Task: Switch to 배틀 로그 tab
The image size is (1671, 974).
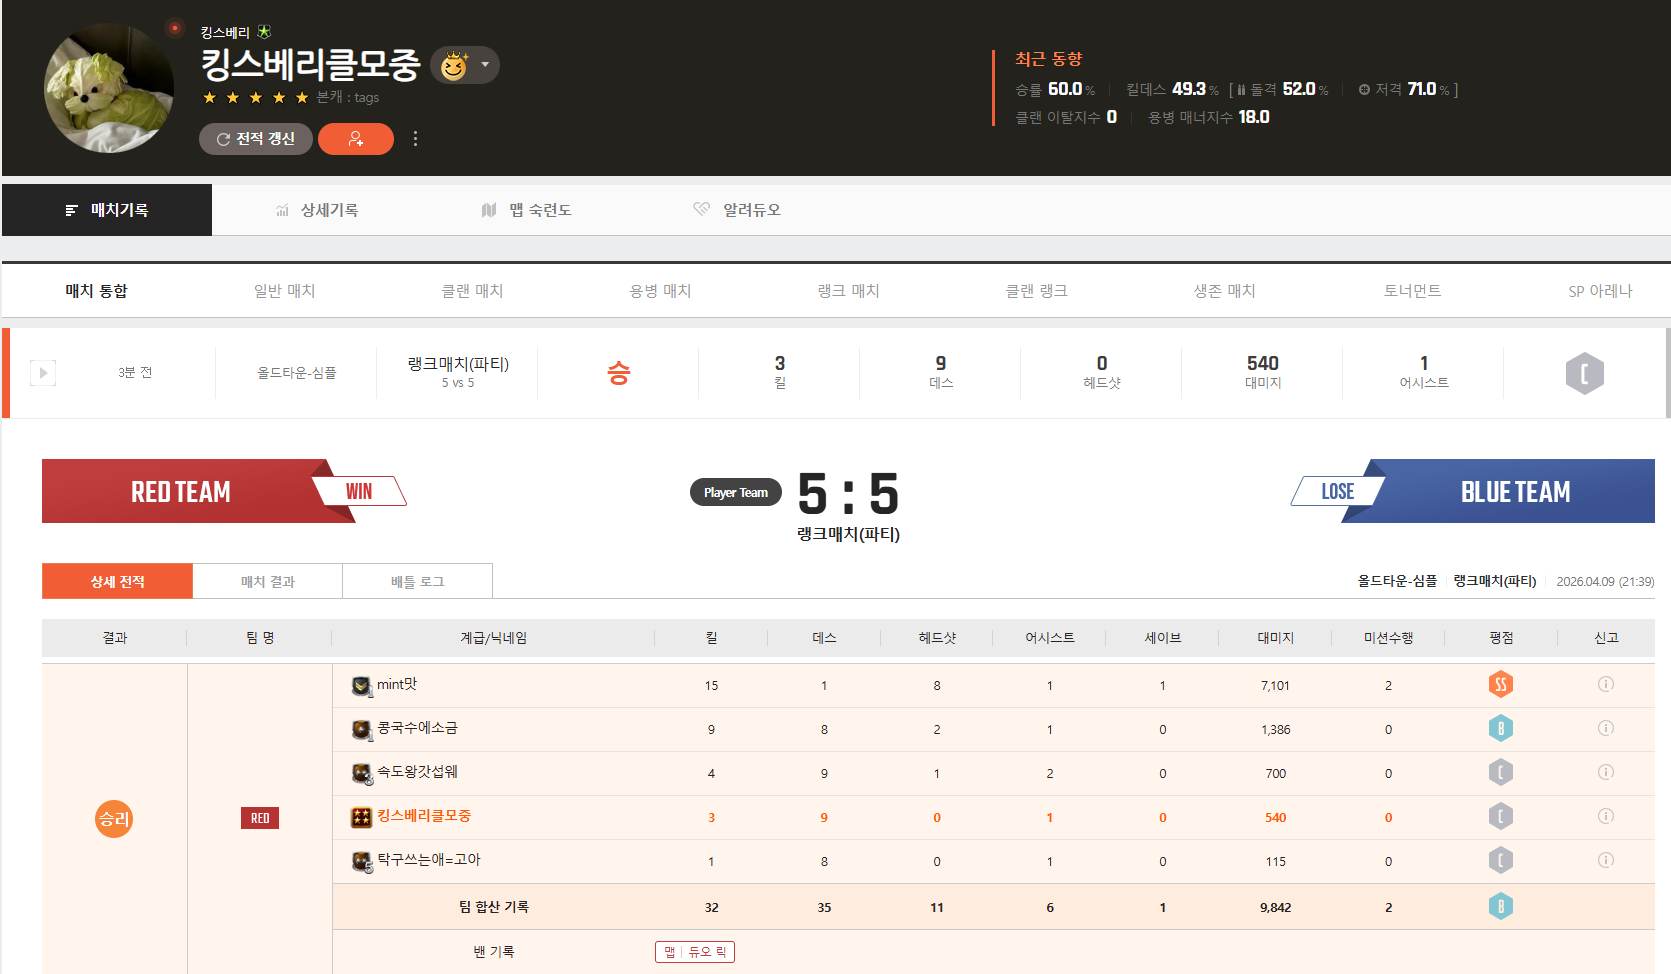Action: point(417,581)
